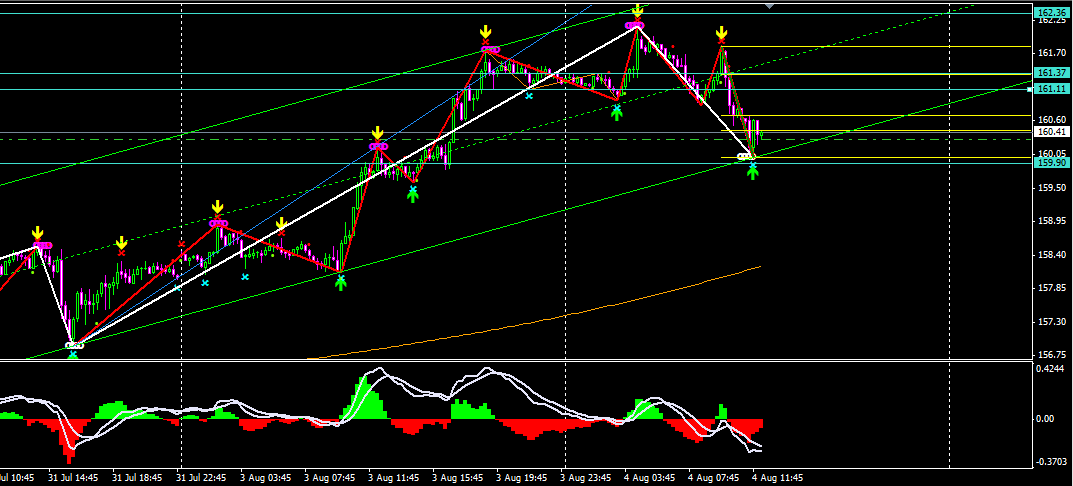Click yellow arrow at the 31 Jul 10:45 high
Image resolution: width=1073 pixels, height=486 pixels.
pos(37,233)
